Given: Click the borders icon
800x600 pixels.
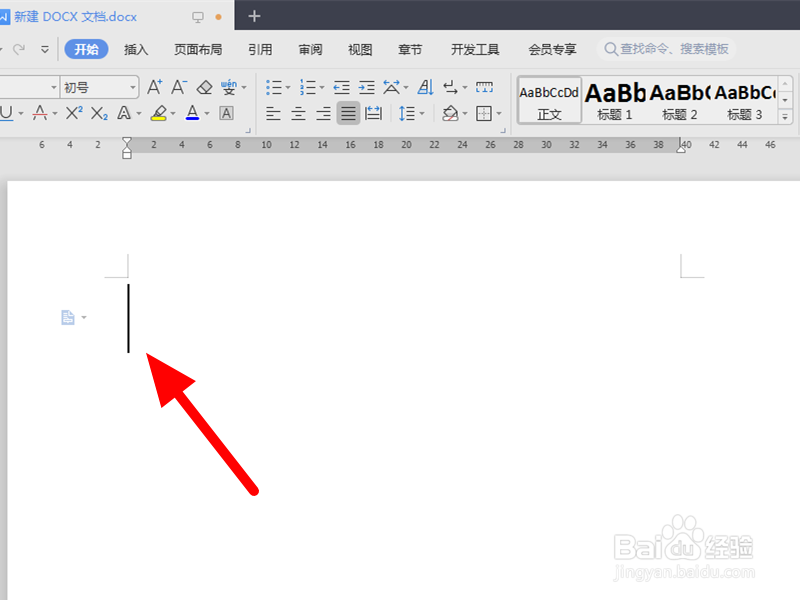Looking at the screenshot, I should tap(484, 113).
